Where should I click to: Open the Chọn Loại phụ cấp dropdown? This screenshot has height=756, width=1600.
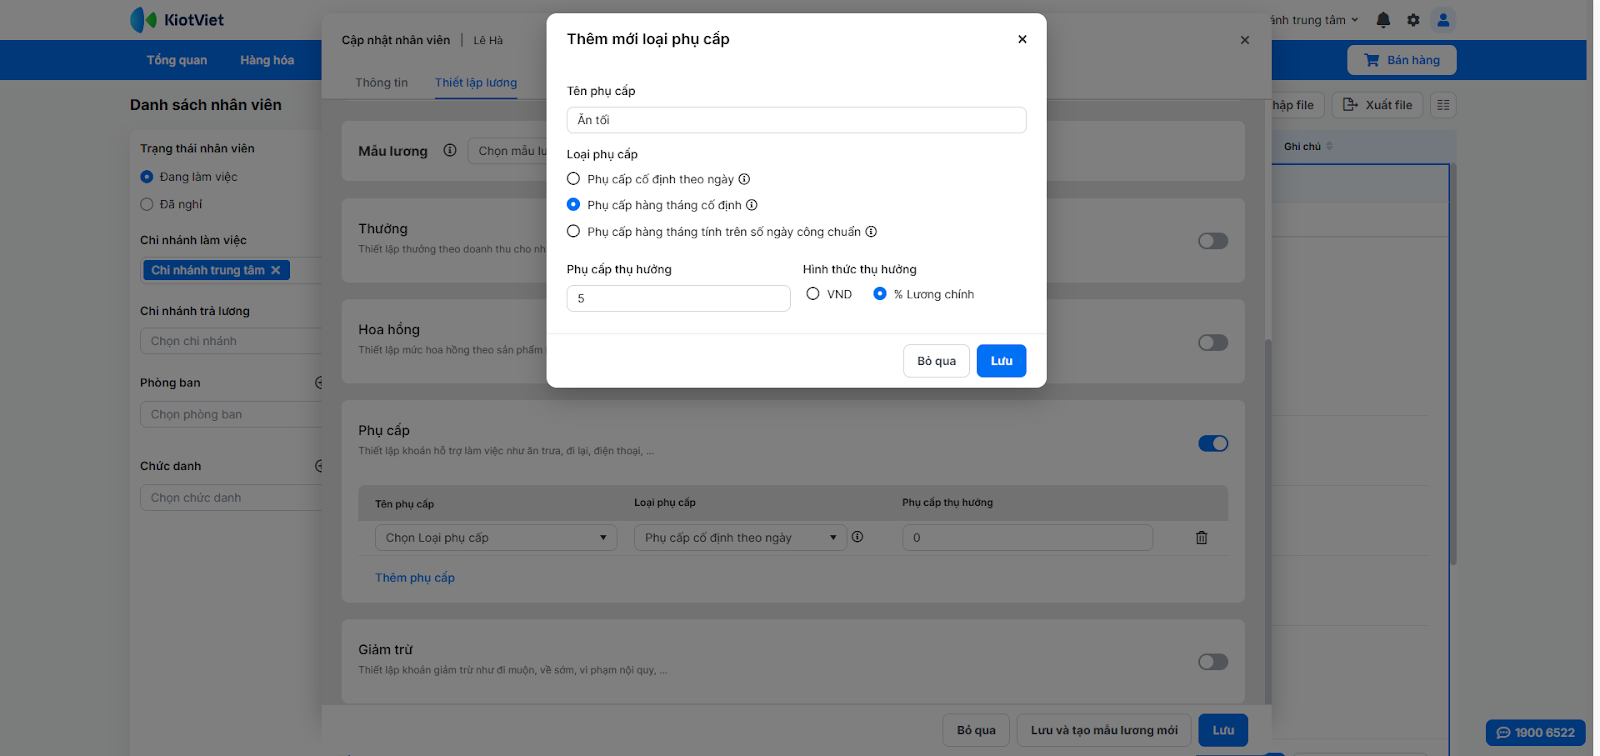(x=496, y=538)
